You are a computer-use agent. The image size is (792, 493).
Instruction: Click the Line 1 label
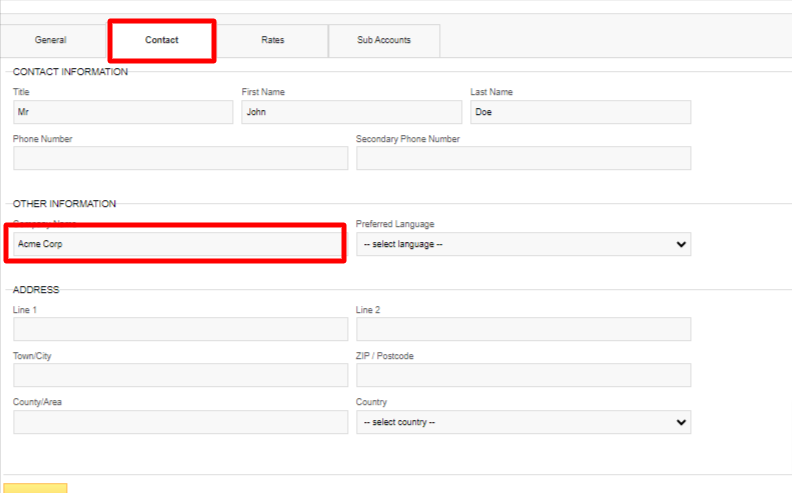25,310
